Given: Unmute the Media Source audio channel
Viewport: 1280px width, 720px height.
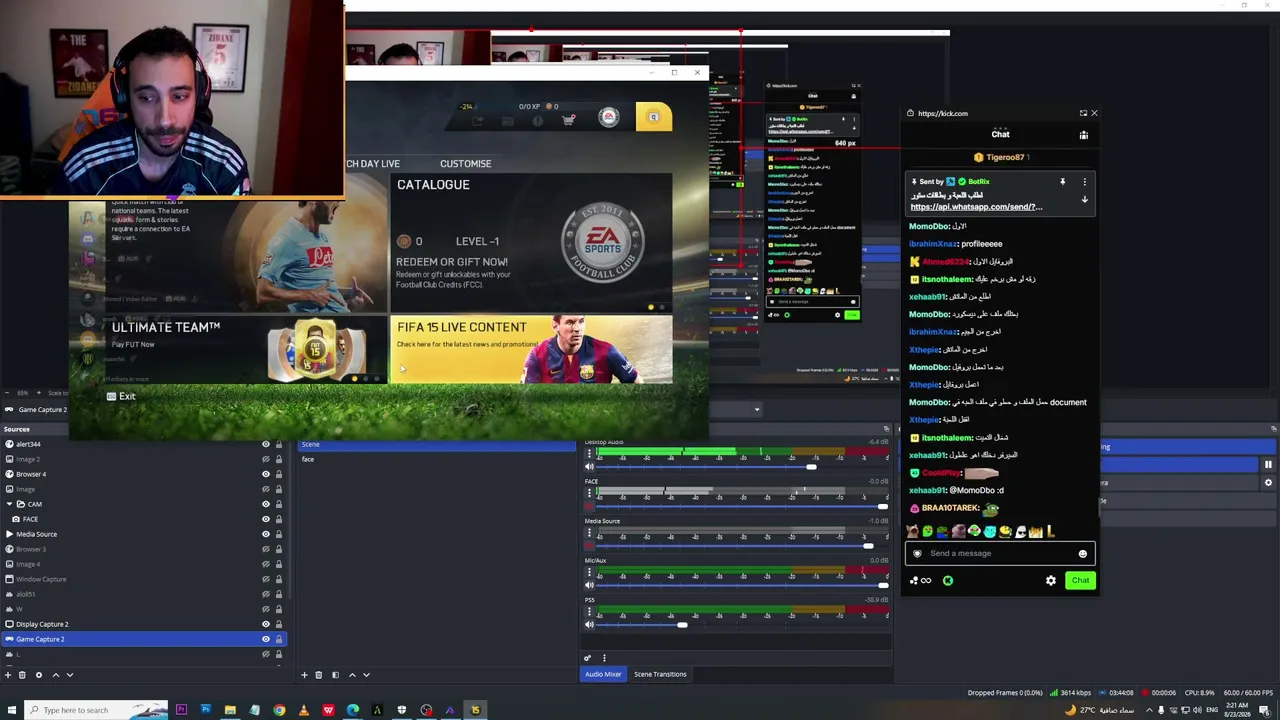Looking at the screenshot, I should [x=589, y=546].
